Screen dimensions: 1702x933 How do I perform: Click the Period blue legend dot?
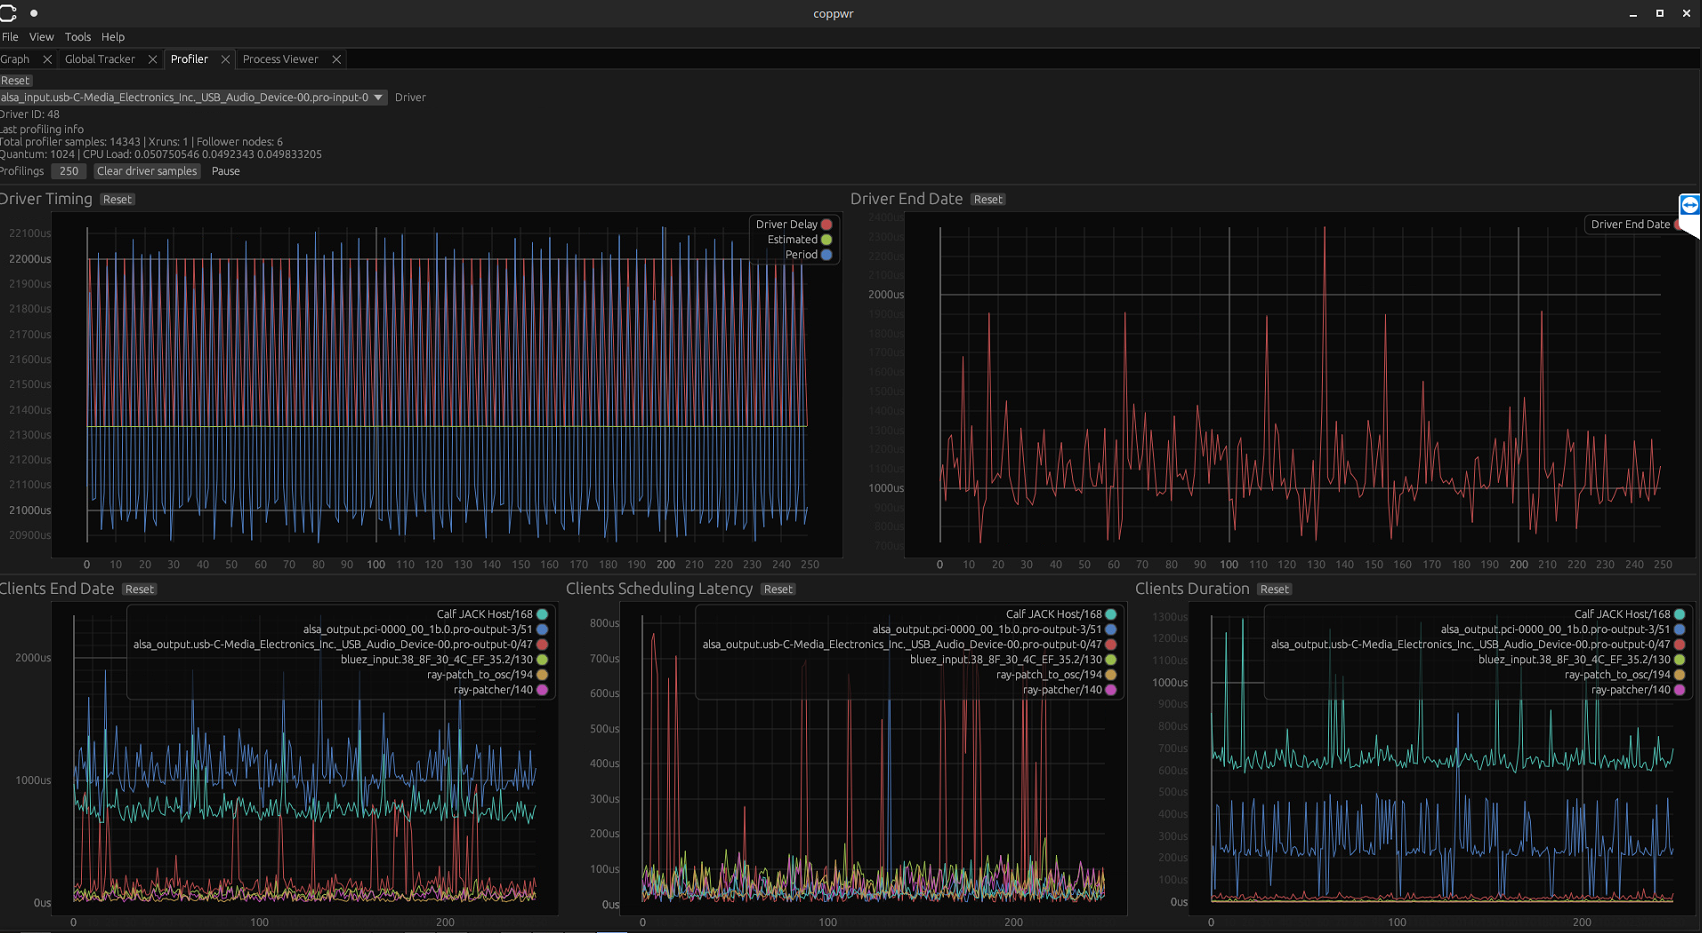pyautogui.click(x=826, y=255)
